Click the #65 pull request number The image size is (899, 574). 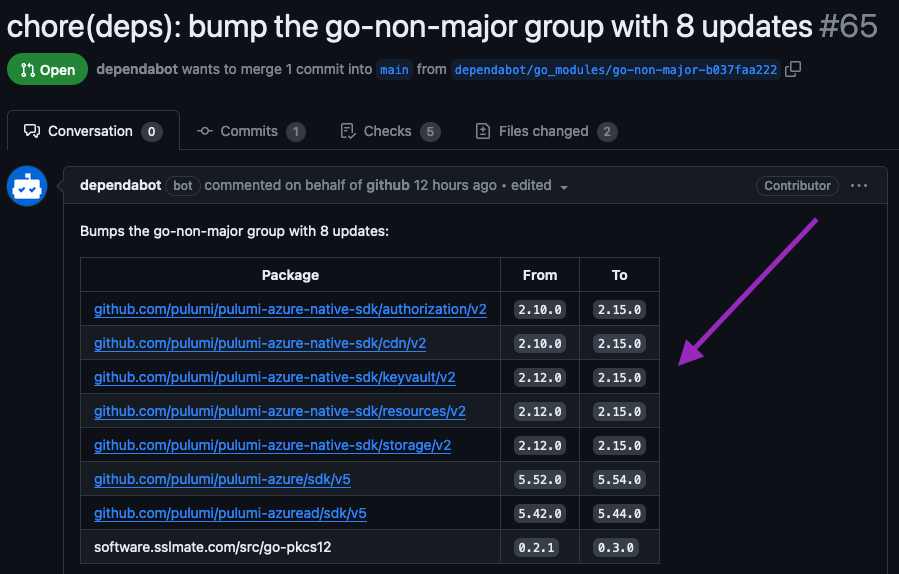848,26
